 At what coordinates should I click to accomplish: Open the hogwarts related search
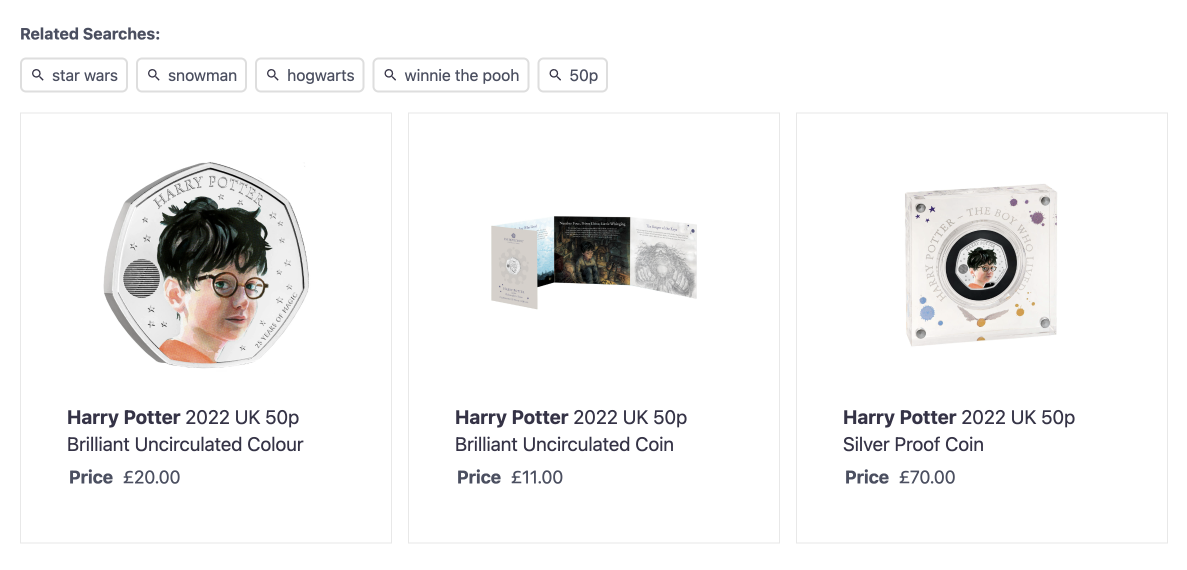[x=320, y=76]
